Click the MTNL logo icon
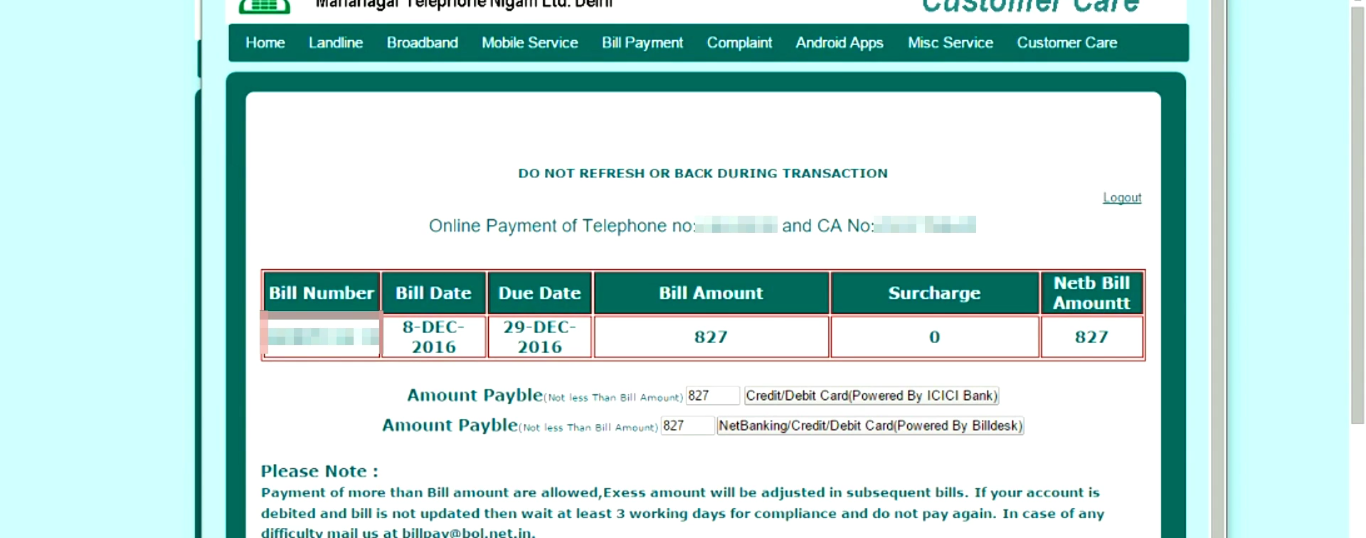This screenshot has height=538, width=1366. coord(264,6)
